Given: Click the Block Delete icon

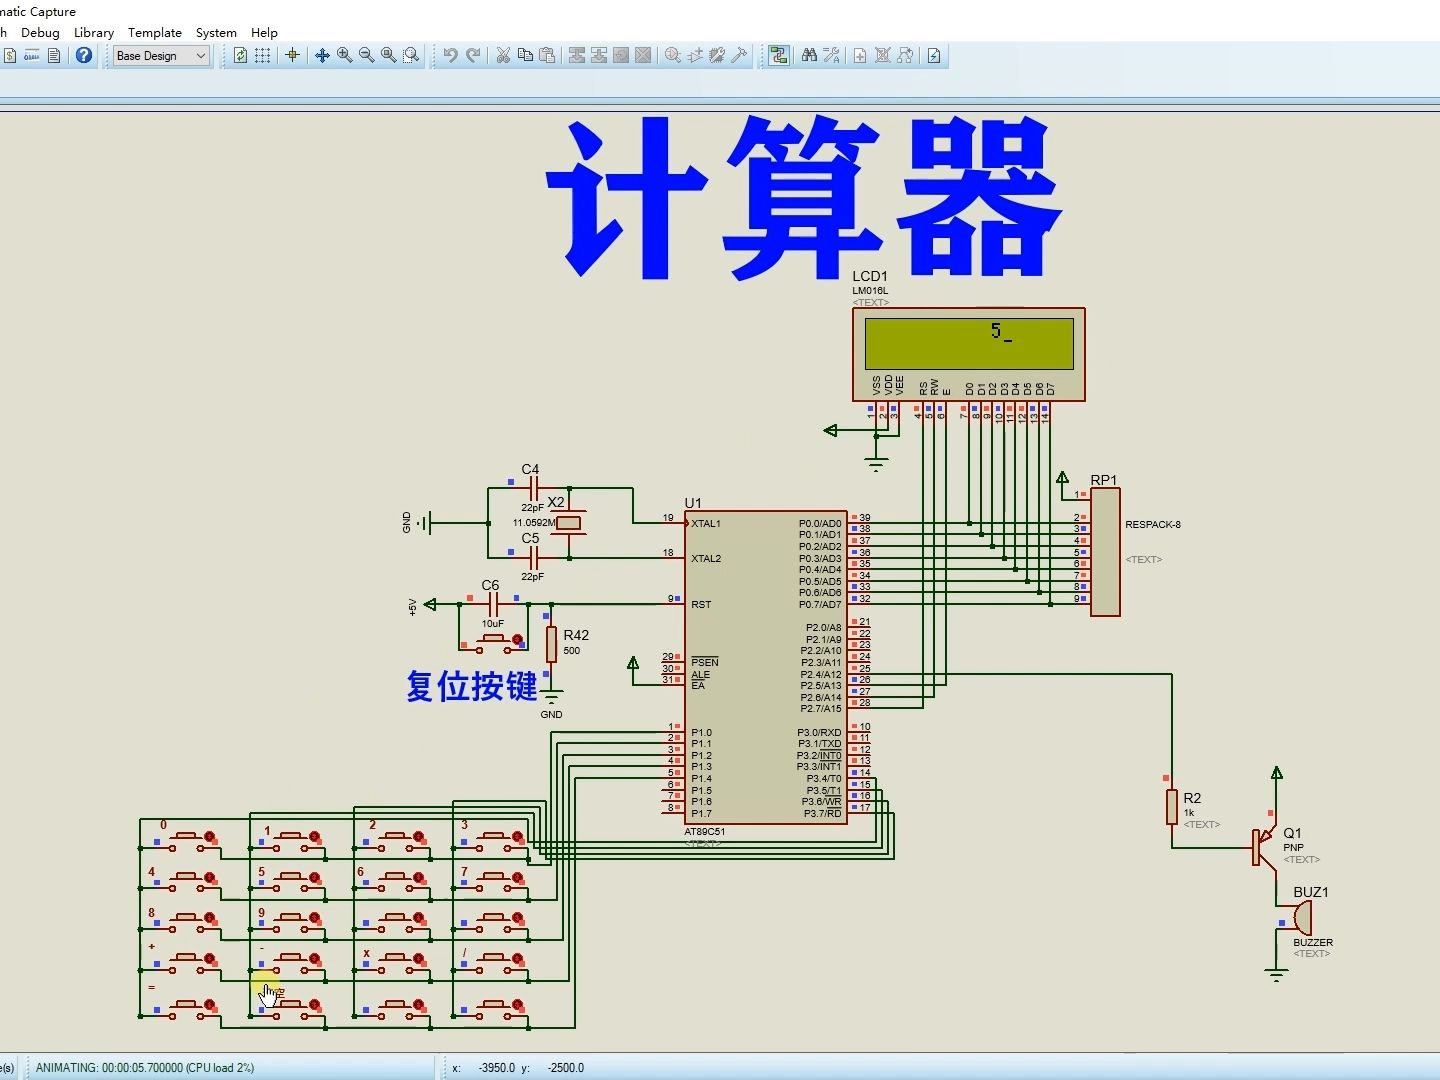Looking at the screenshot, I should click(x=643, y=55).
